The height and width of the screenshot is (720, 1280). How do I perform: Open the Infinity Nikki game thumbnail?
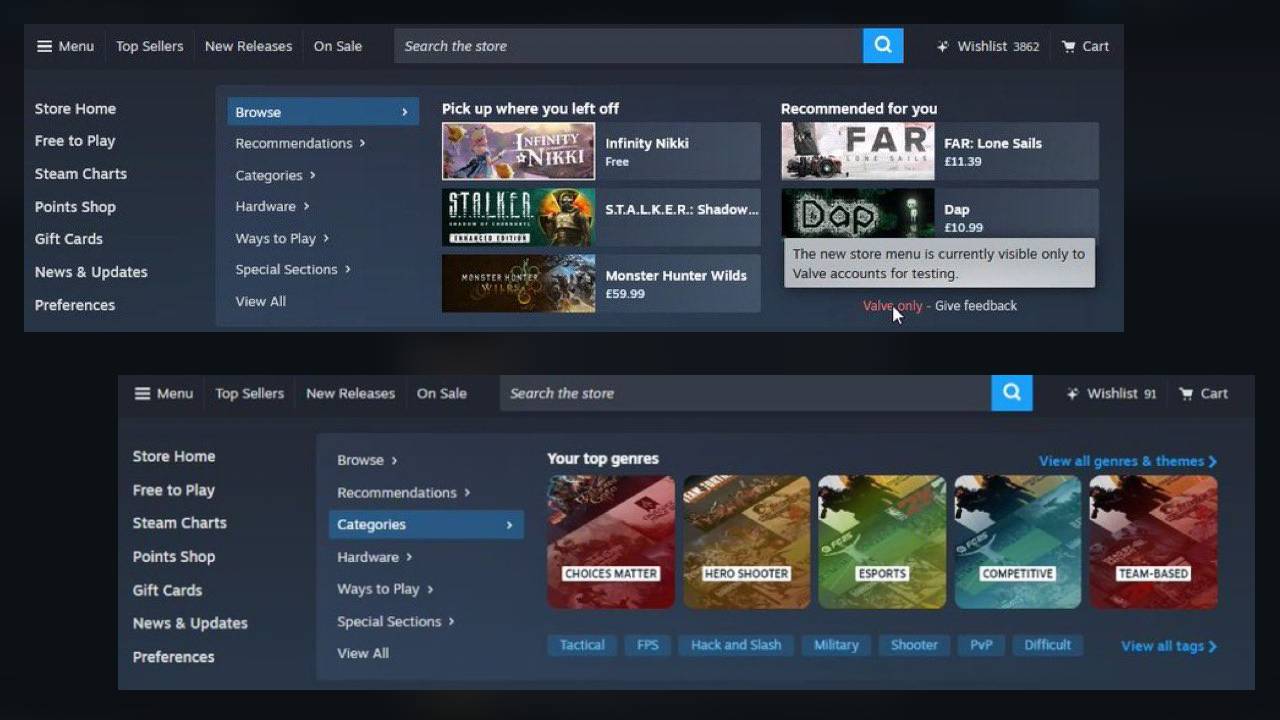click(x=518, y=151)
